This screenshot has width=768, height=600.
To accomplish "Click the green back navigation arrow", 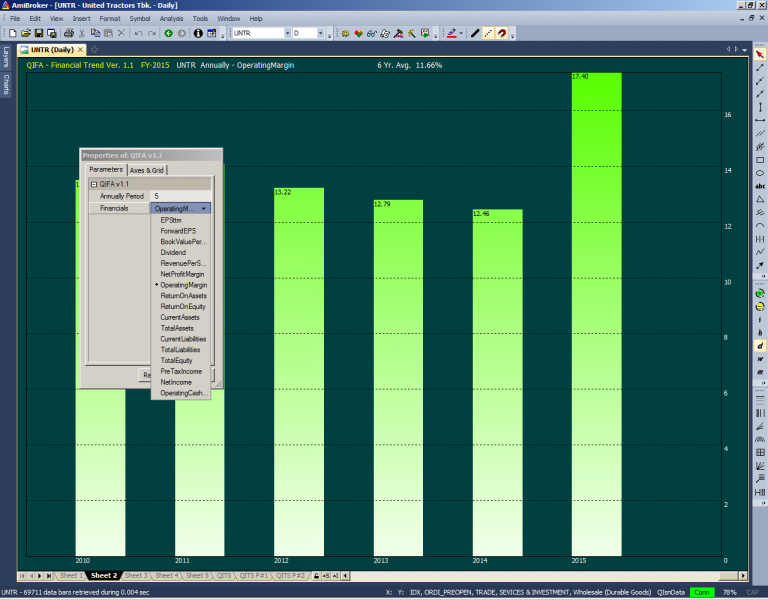I will point(168,33).
